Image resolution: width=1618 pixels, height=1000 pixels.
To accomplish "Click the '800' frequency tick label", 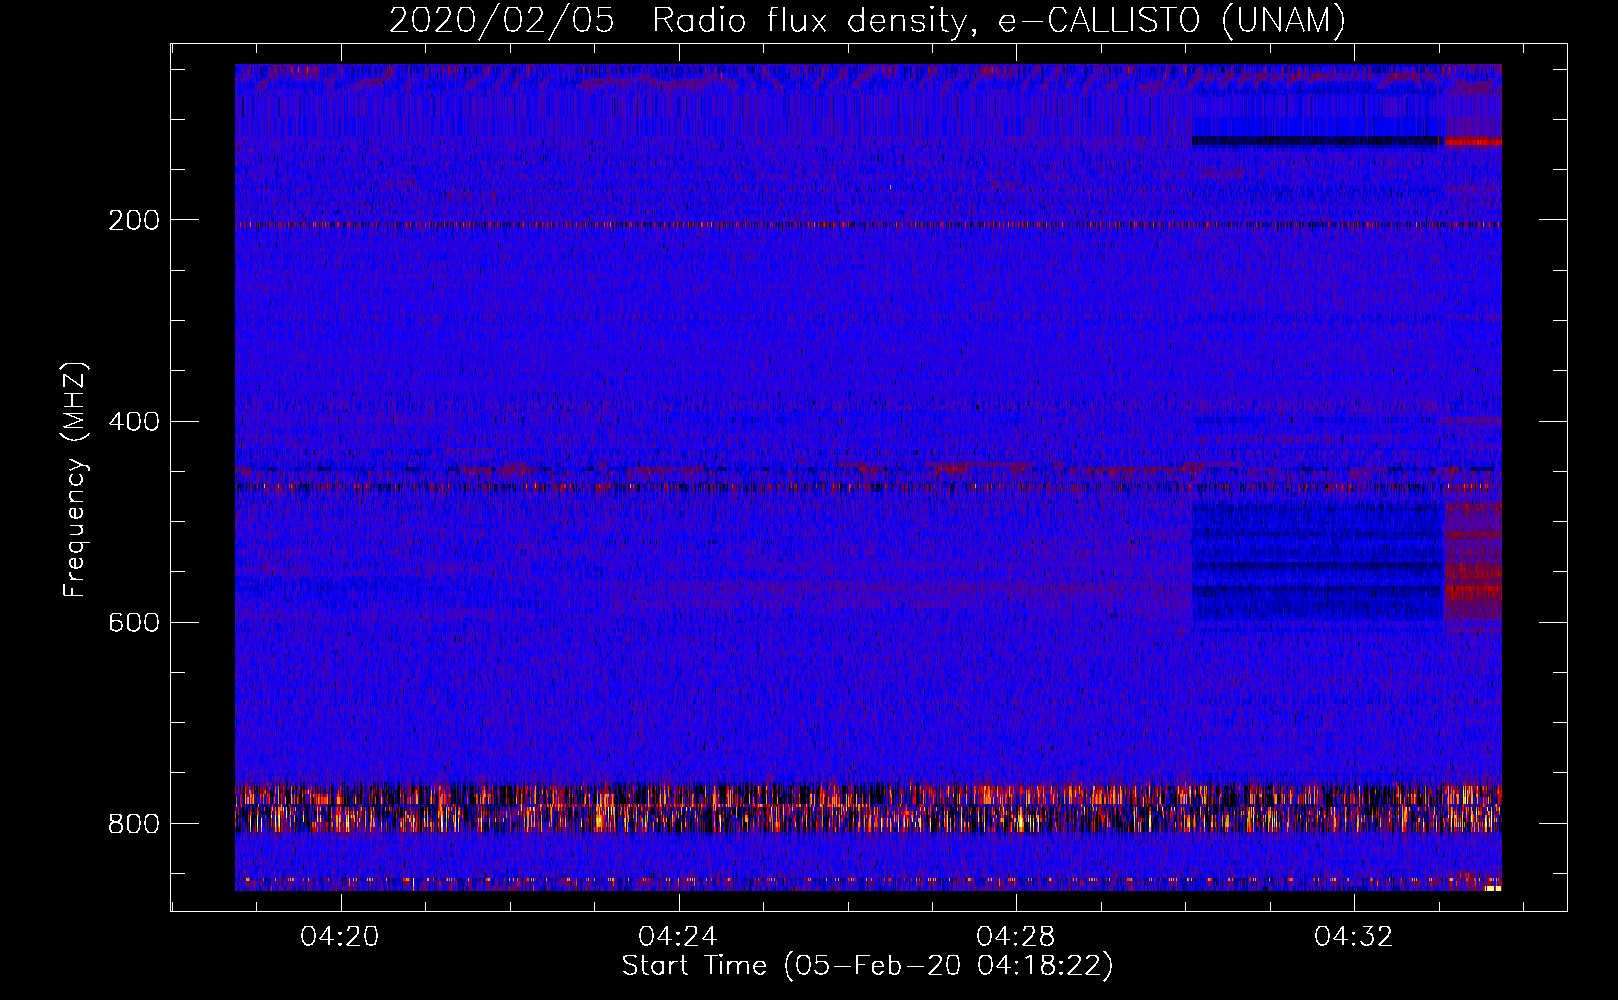I will coord(133,824).
